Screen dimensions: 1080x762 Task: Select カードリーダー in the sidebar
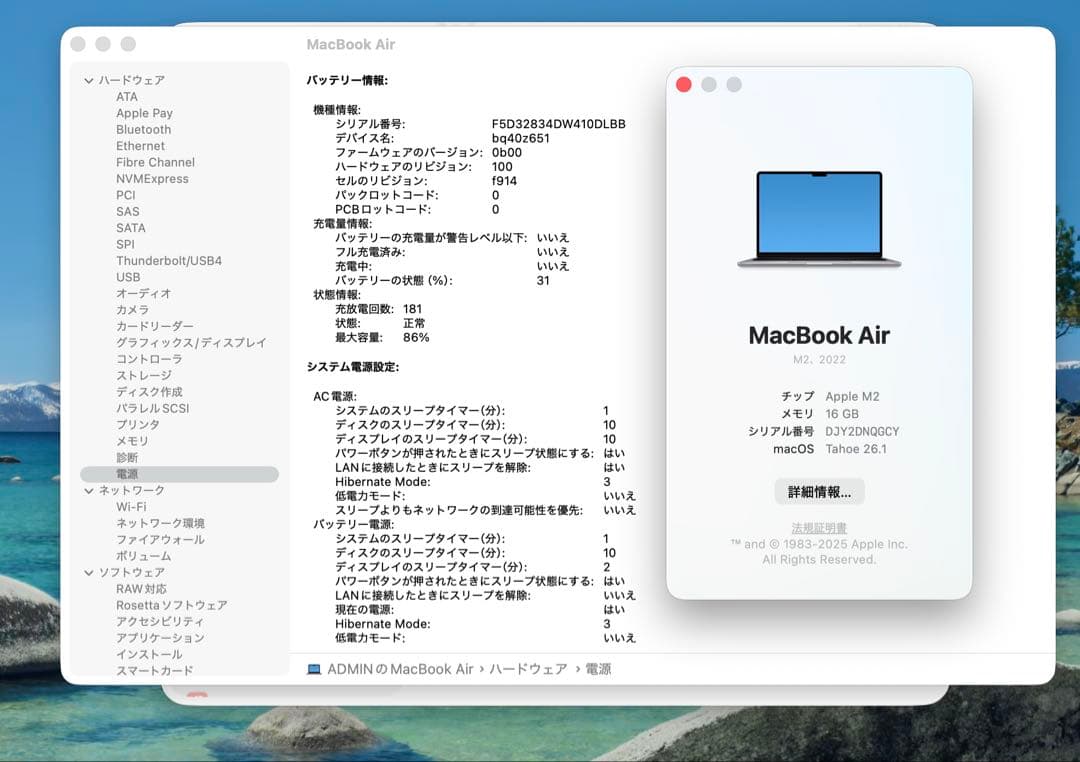(x=155, y=327)
